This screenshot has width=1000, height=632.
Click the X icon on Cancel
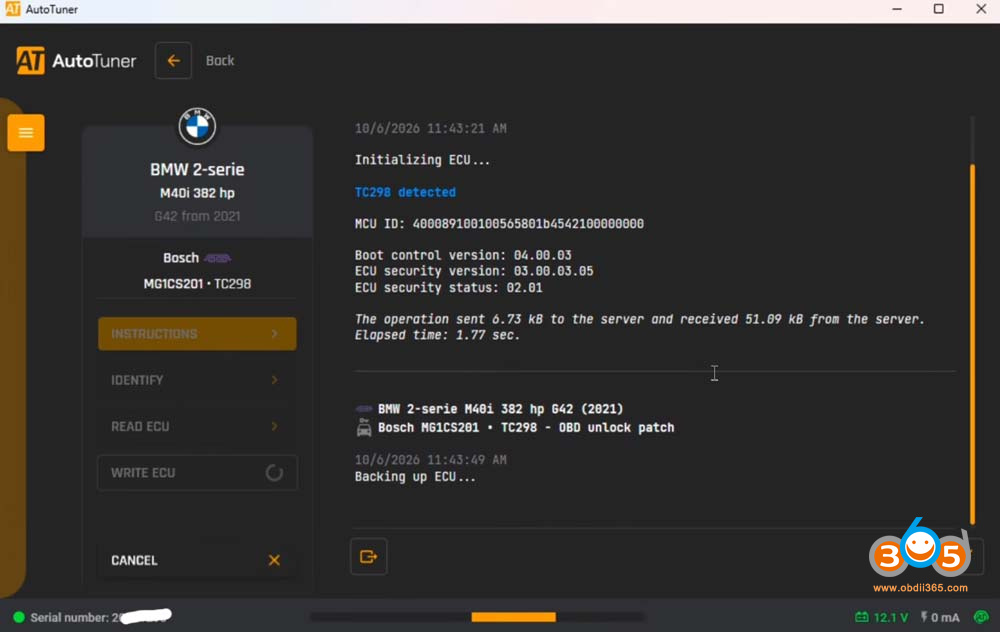[x=274, y=560]
